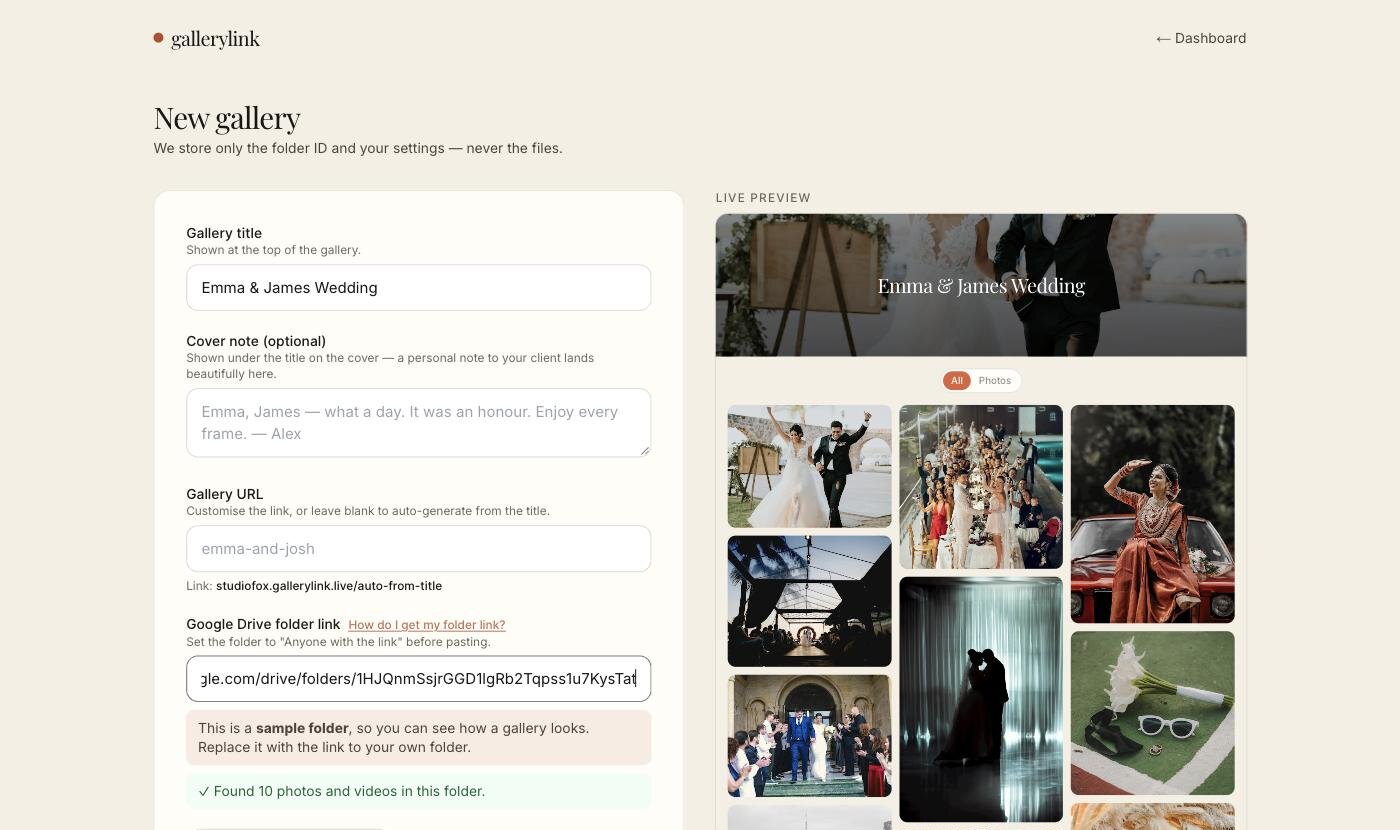Select the All filter tab in preview
The image size is (1400, 830).
click(957, 381)
